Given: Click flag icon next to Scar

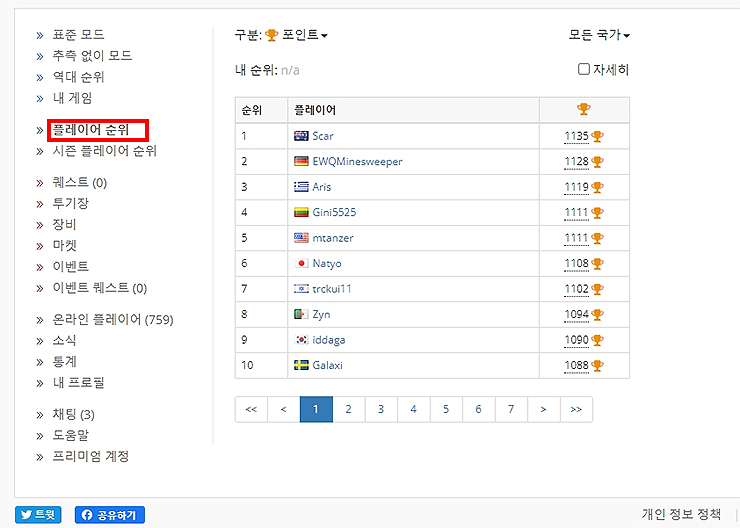Looking at the screenshot, I should (301, 136).
